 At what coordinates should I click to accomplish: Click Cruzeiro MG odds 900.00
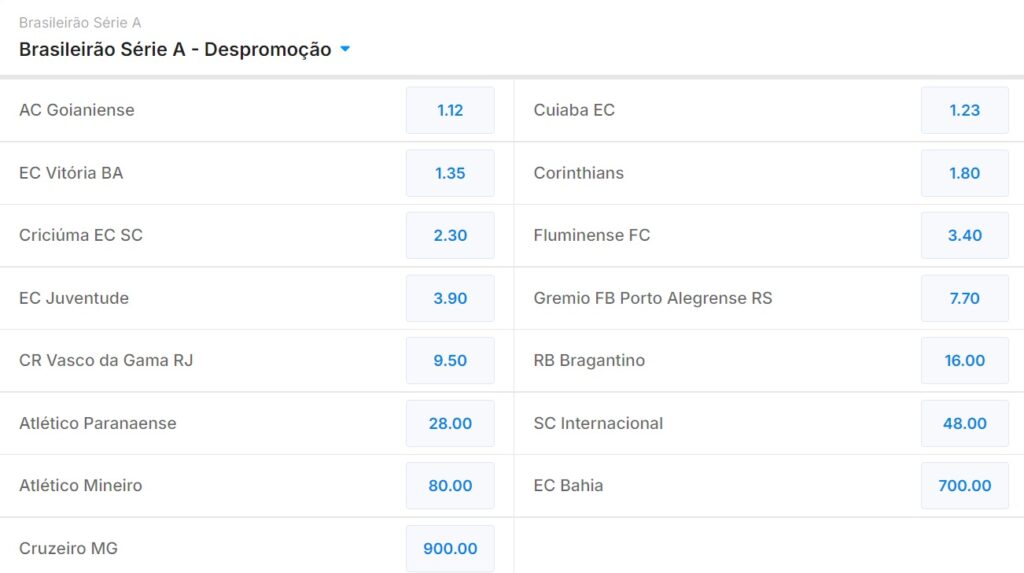click(450, 548)
